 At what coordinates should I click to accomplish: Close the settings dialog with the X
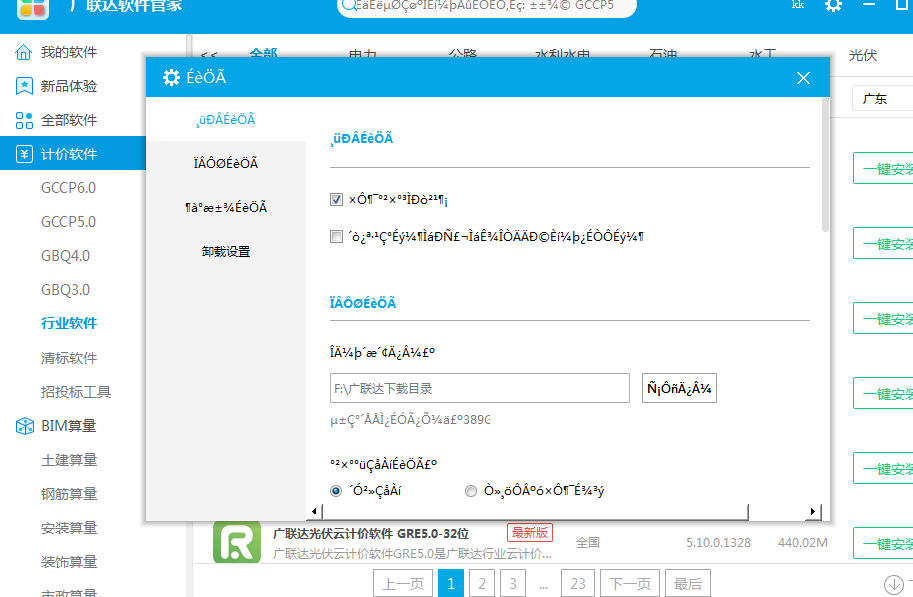804,78
